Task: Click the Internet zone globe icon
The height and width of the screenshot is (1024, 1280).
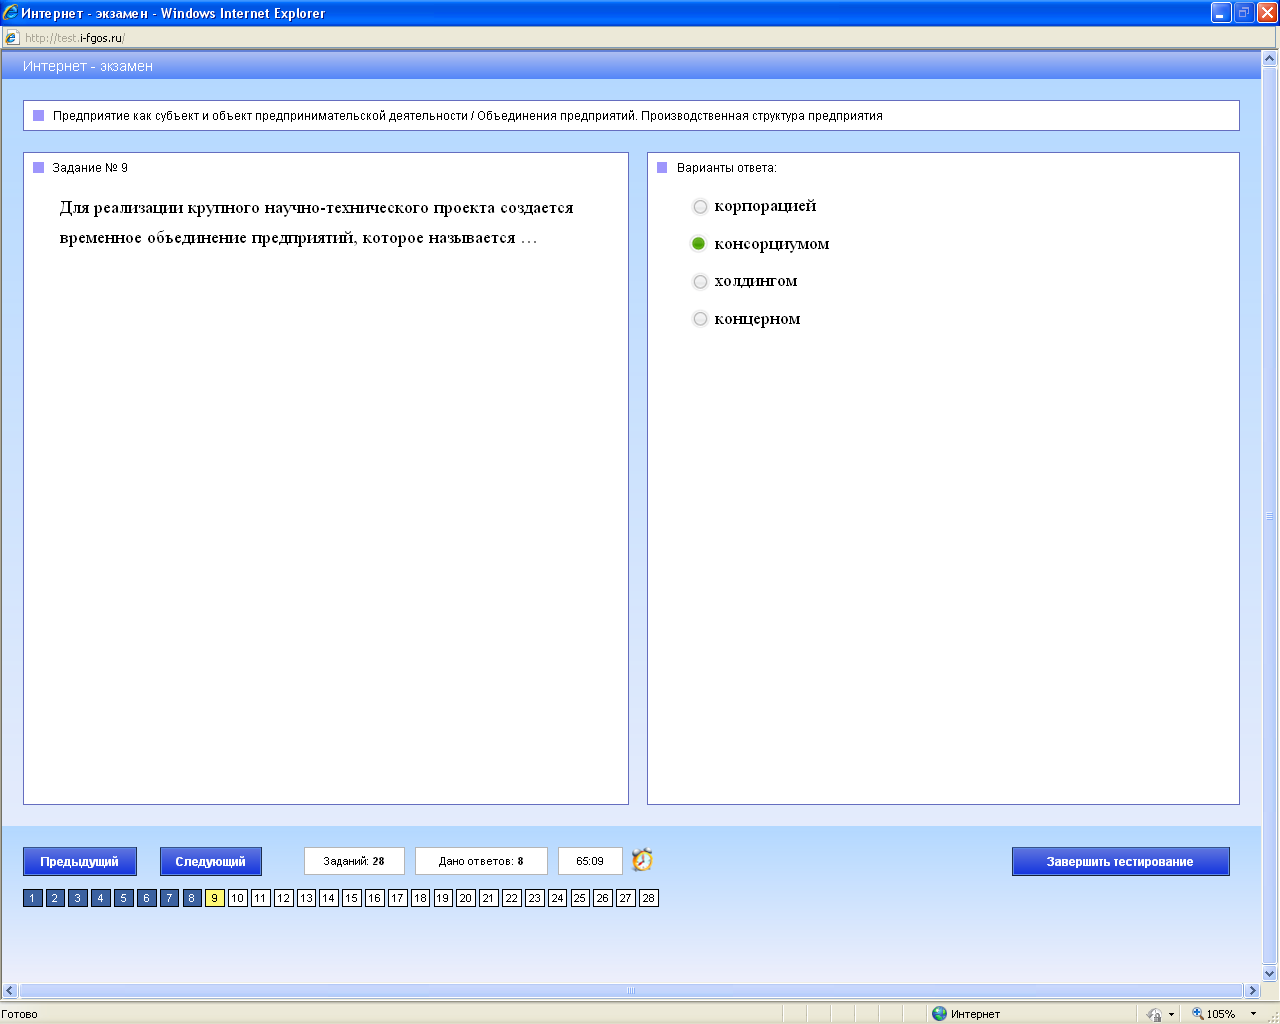Action: coord(939,1014)
